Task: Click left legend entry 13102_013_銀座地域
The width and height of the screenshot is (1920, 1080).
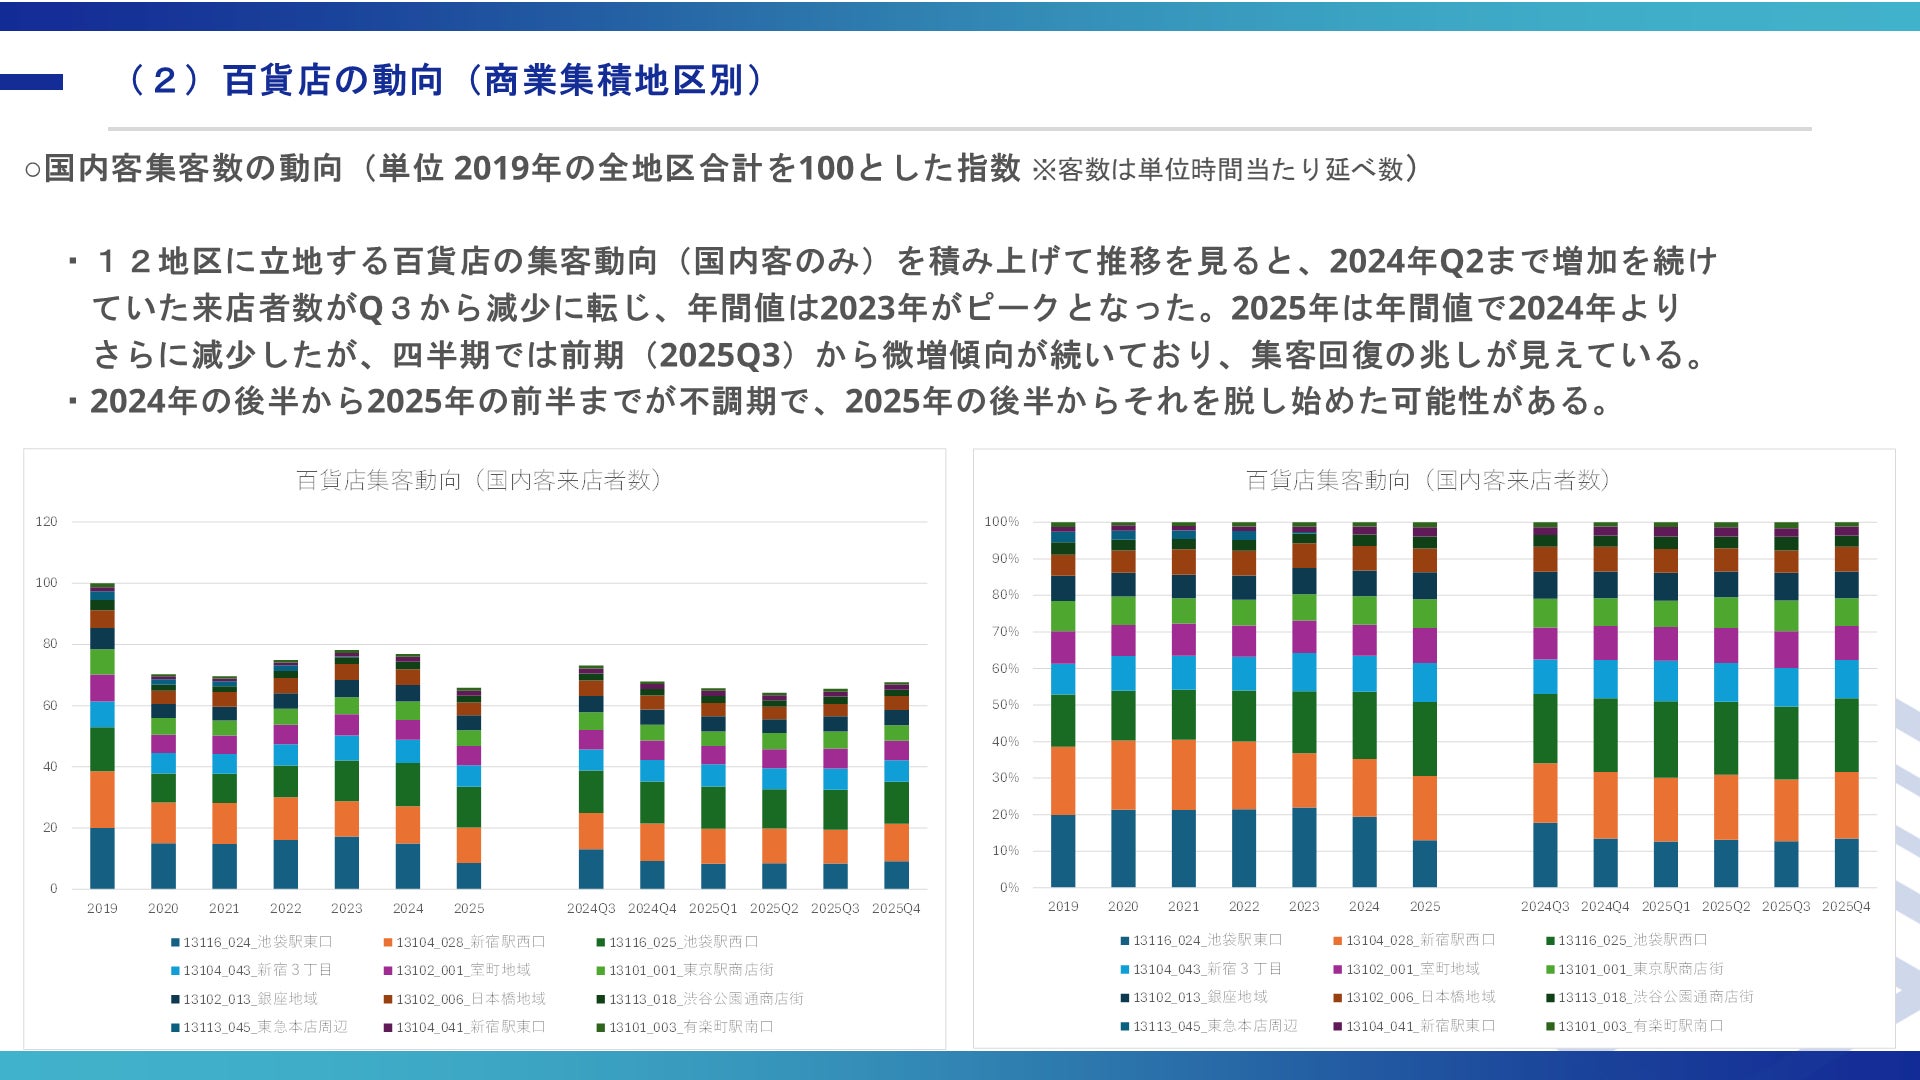Action: (x=250, y=999)
